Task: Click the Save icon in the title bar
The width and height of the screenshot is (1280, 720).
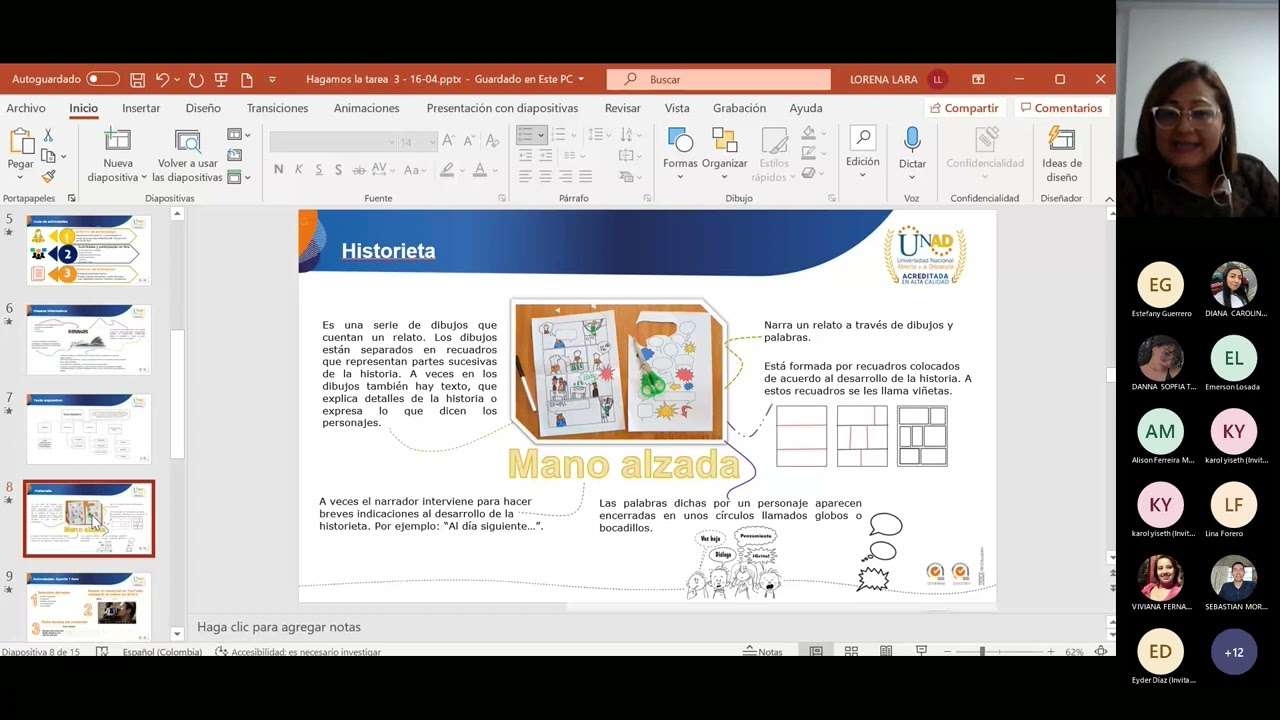Action: pos(138,79)
